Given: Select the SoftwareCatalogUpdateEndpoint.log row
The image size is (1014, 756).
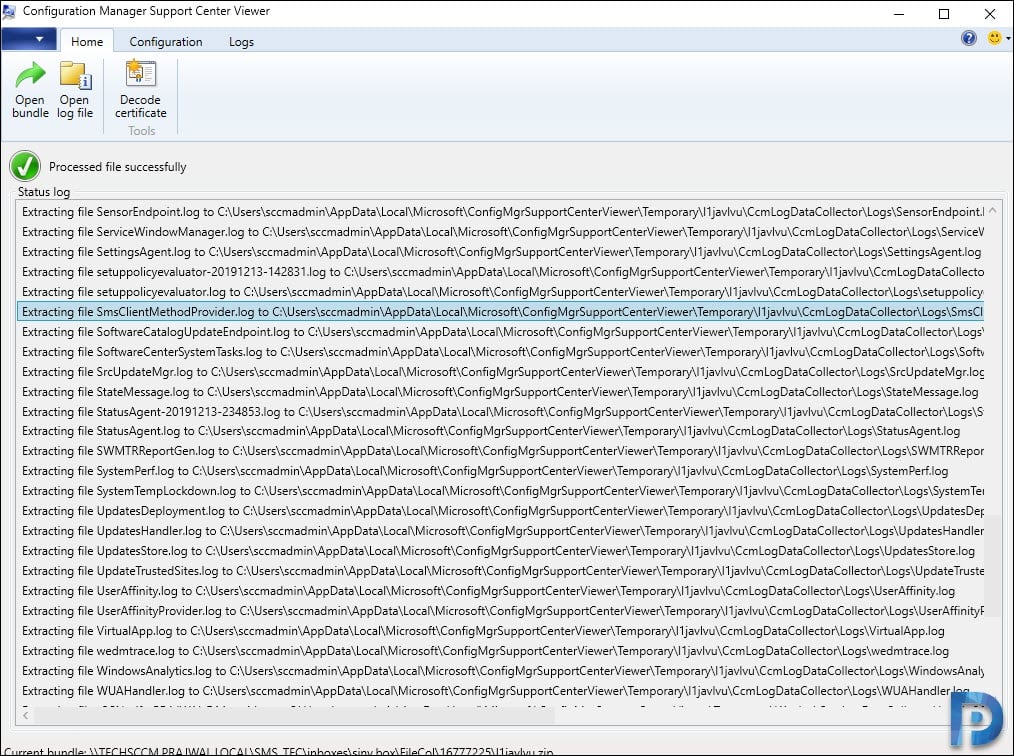Looking at the screenshot, I should 501,332.
